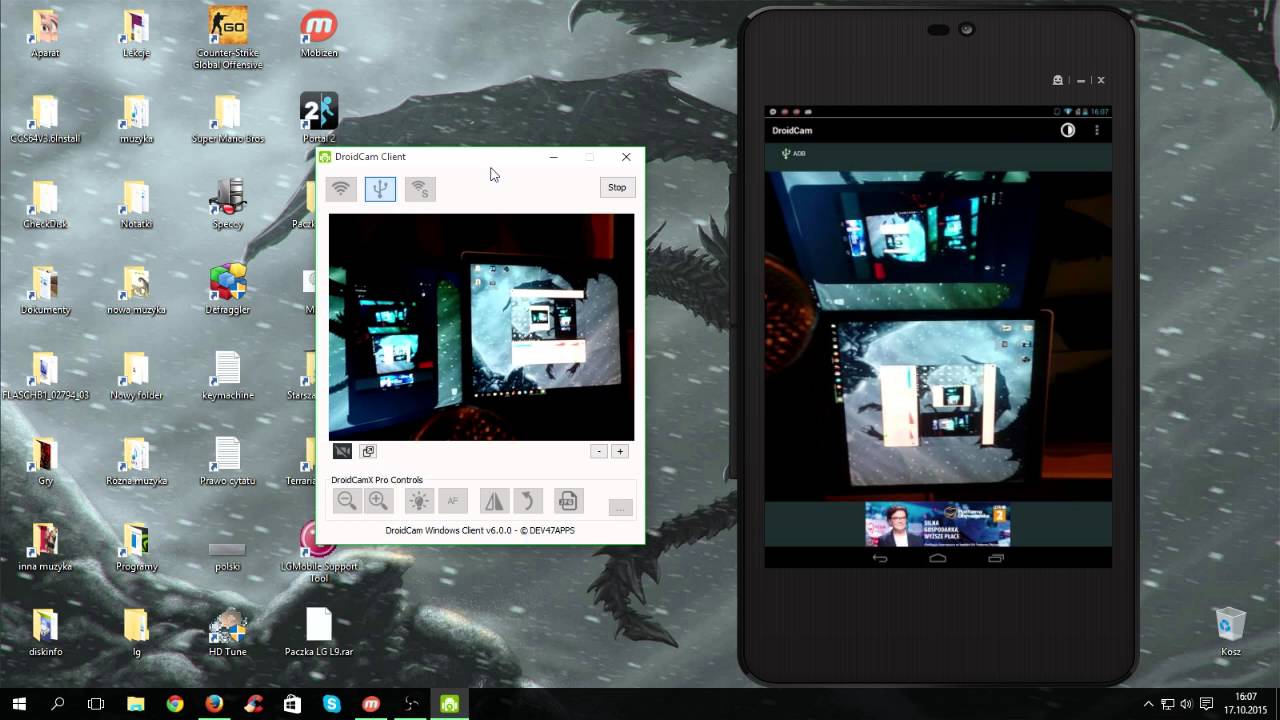Select the Super Mario Bros desktop folder
The image size is (1280, 720).
[x=228, y=119]
